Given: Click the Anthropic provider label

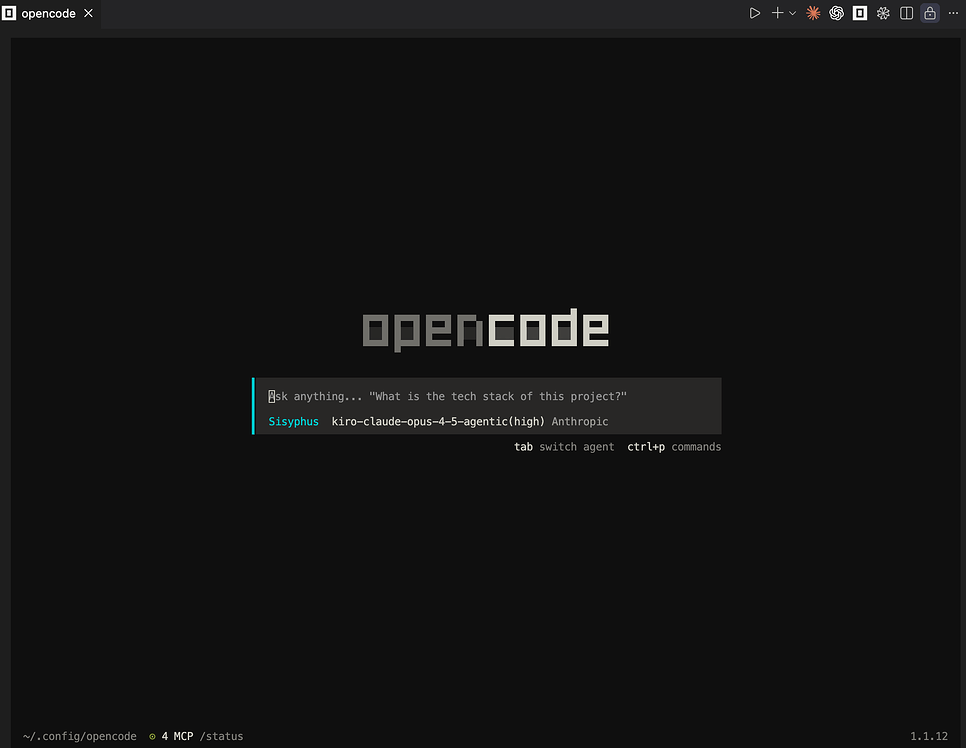Looking at the screenshot, I should point(580,421).
